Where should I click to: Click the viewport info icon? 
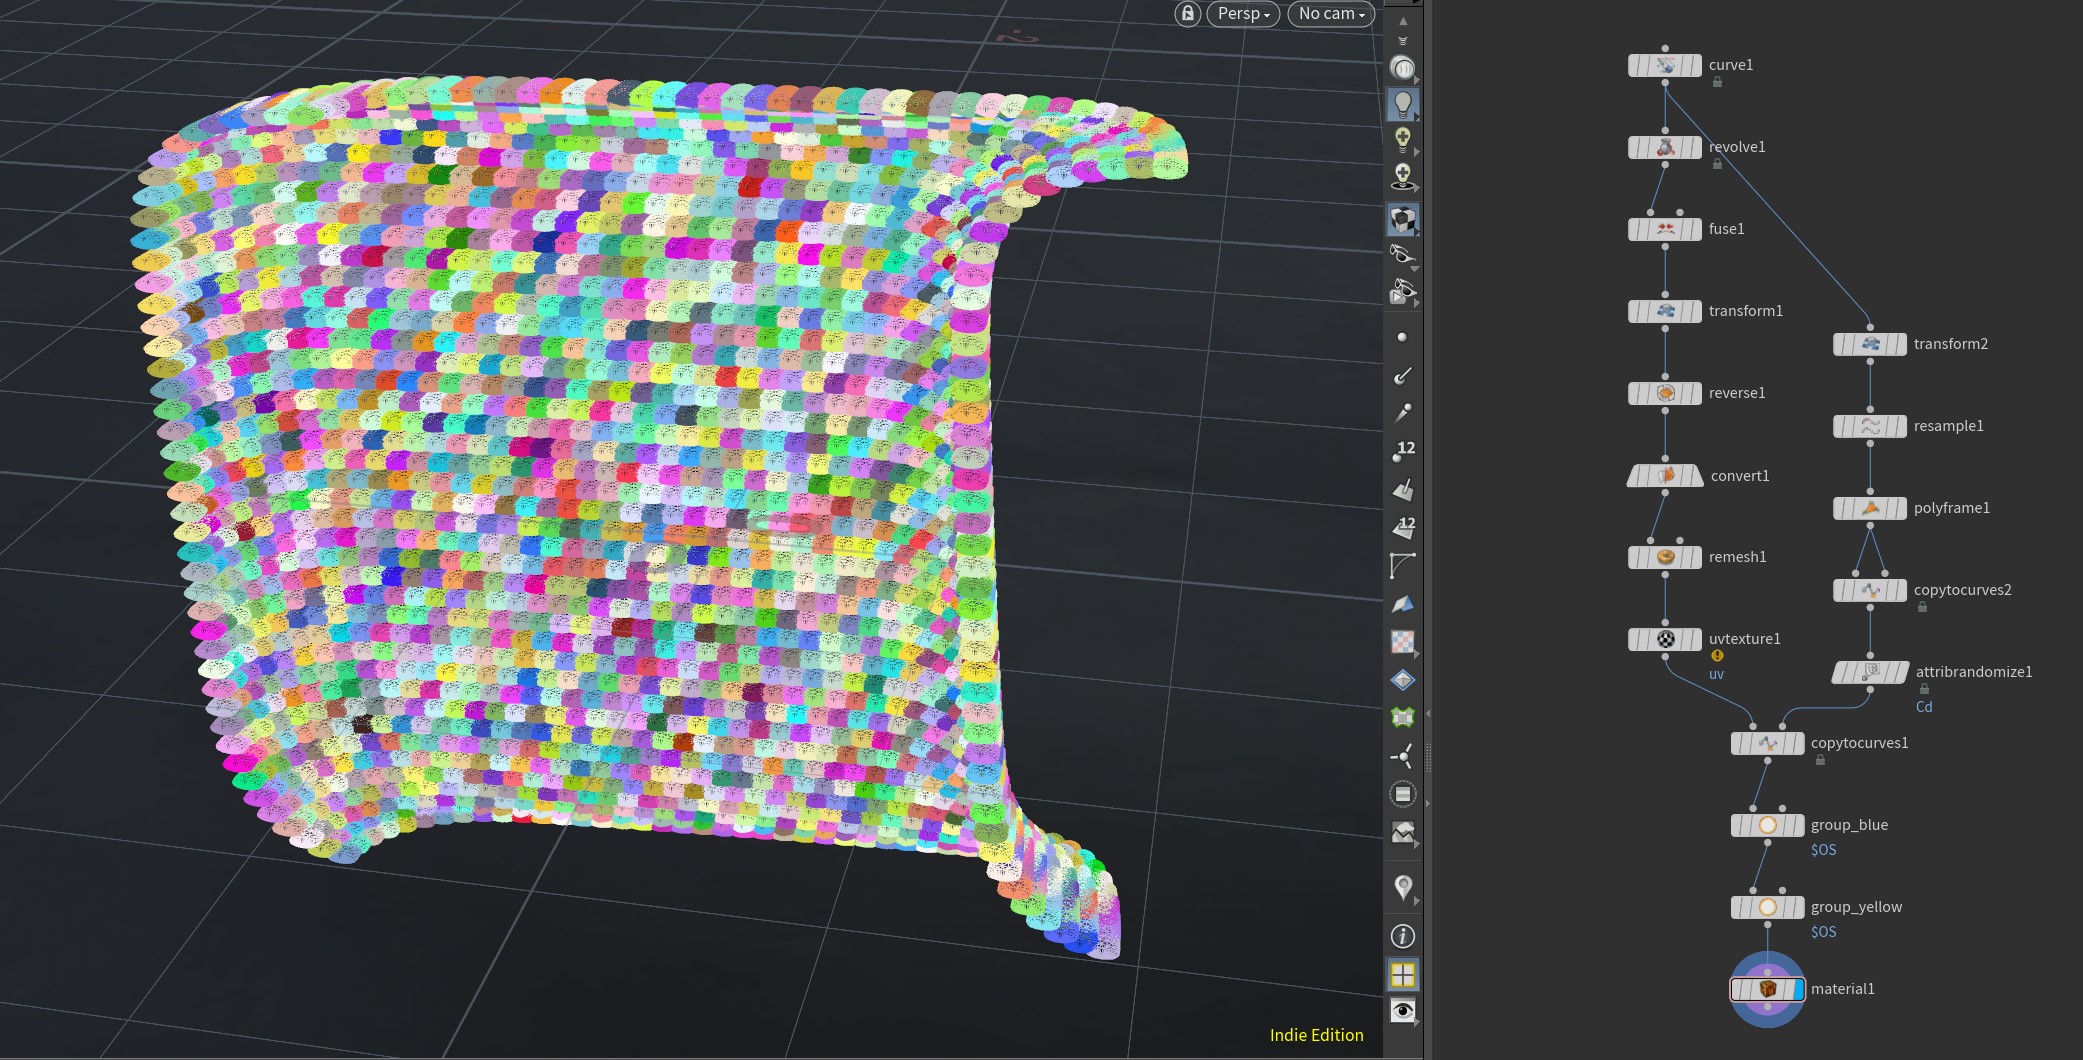(x=1402, y=936)
